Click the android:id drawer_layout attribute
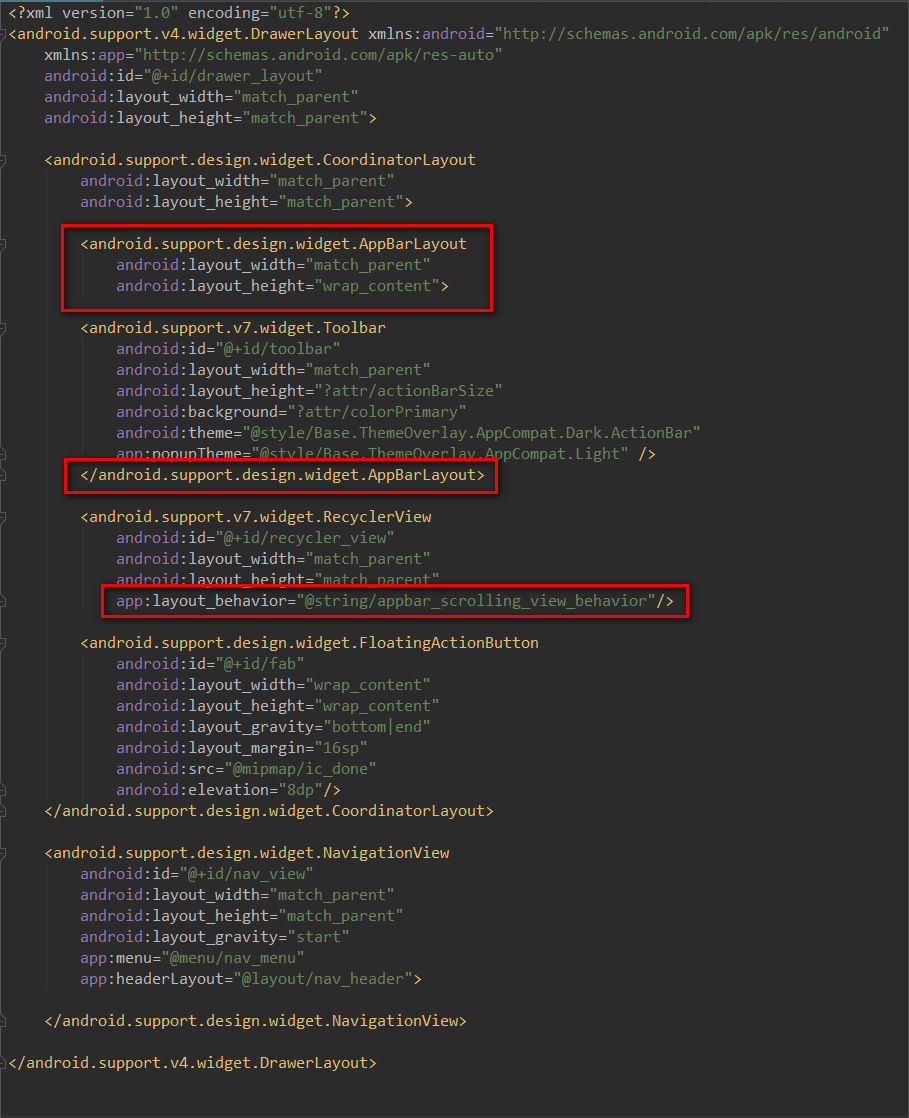Viewport: 909px width, 1118px height. [183, 76]
